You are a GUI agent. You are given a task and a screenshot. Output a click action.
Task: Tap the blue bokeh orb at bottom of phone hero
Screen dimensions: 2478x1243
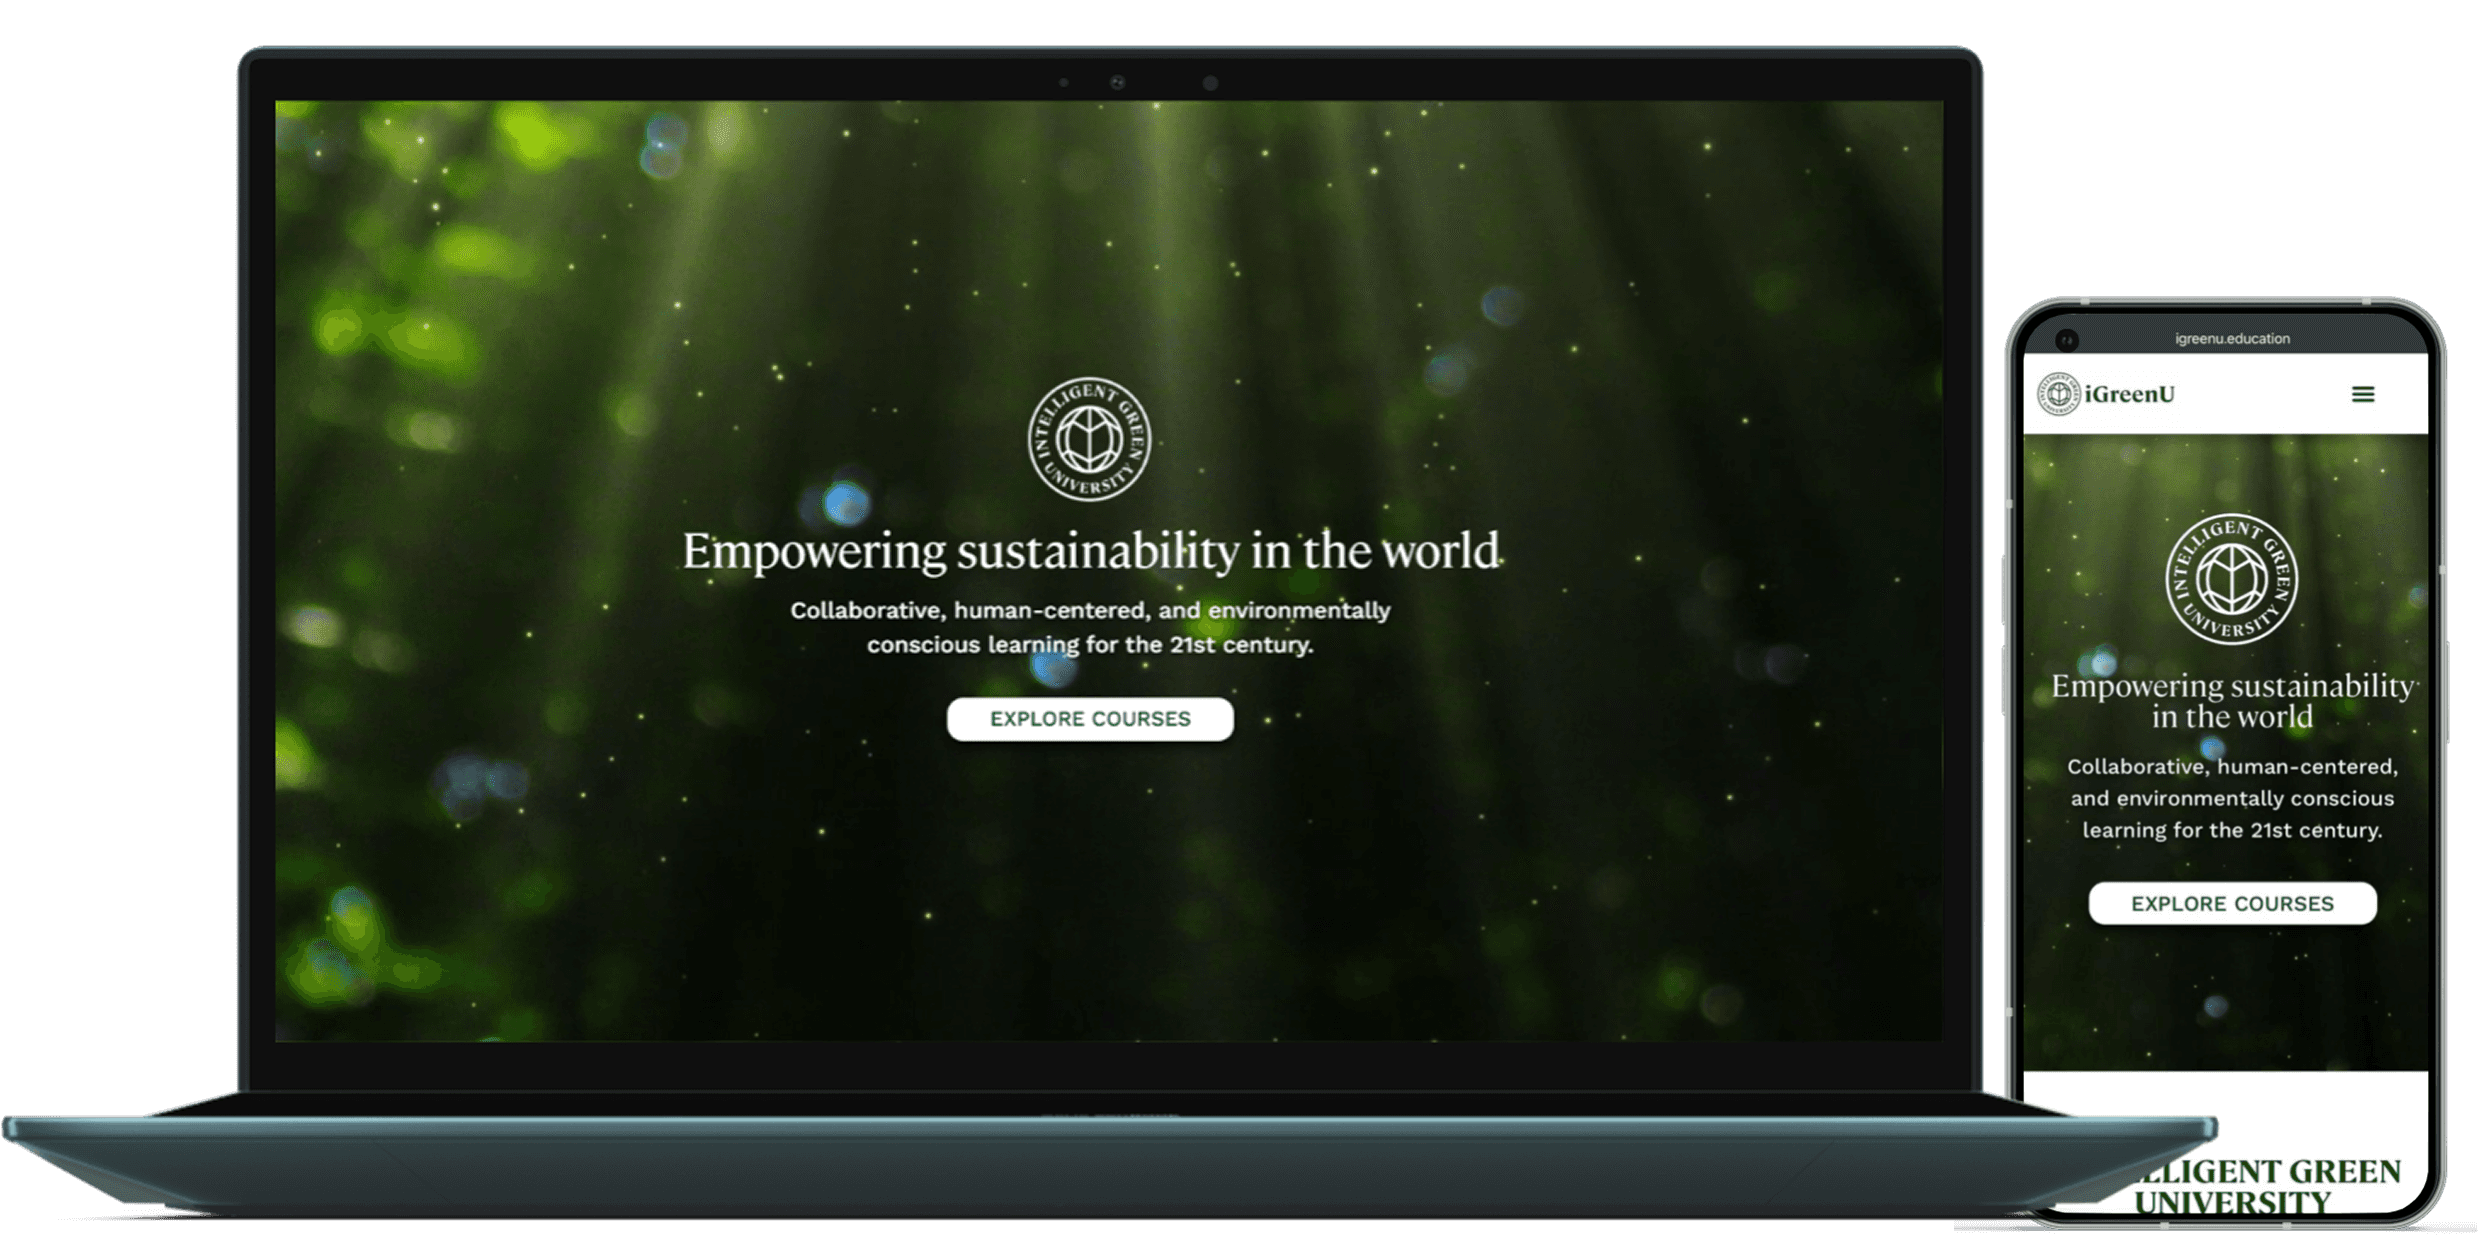coord(2216,1006)
